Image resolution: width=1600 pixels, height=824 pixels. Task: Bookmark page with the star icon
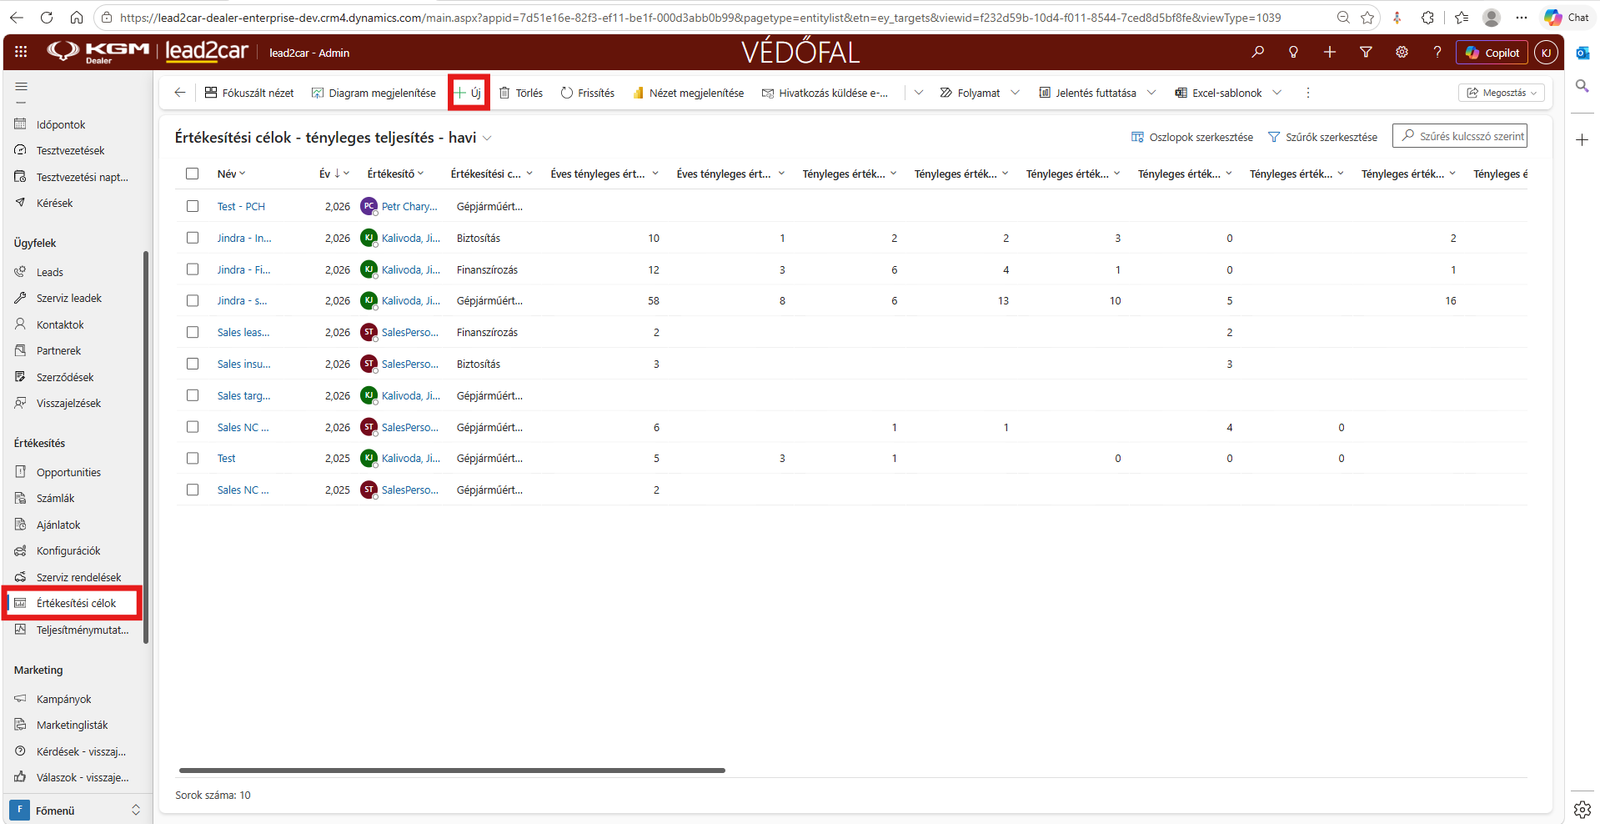1367,17
